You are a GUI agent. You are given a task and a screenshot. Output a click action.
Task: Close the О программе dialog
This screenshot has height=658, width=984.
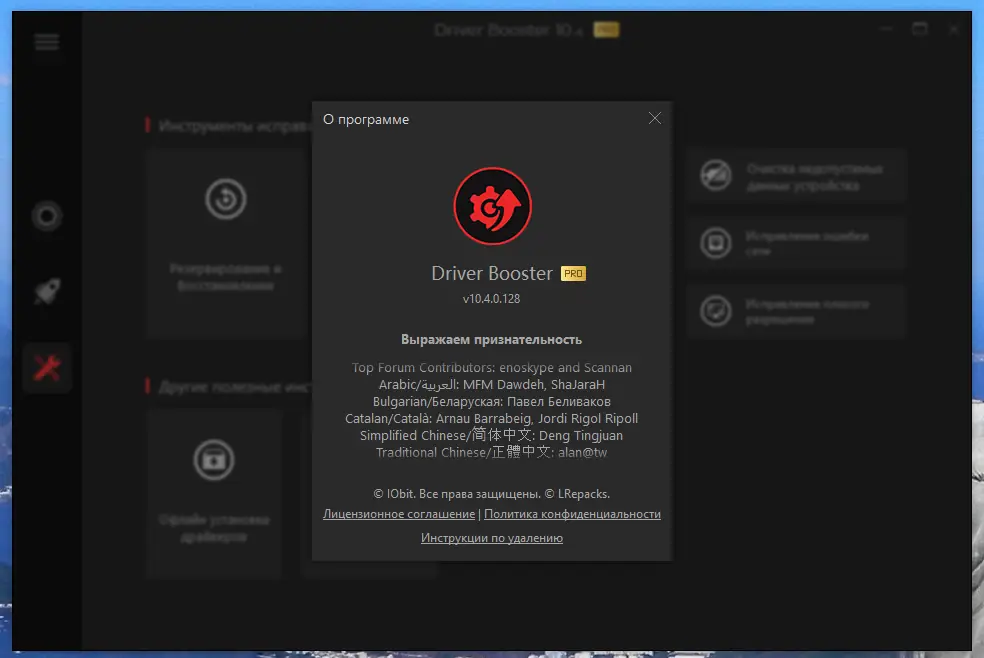coord(655,118)
